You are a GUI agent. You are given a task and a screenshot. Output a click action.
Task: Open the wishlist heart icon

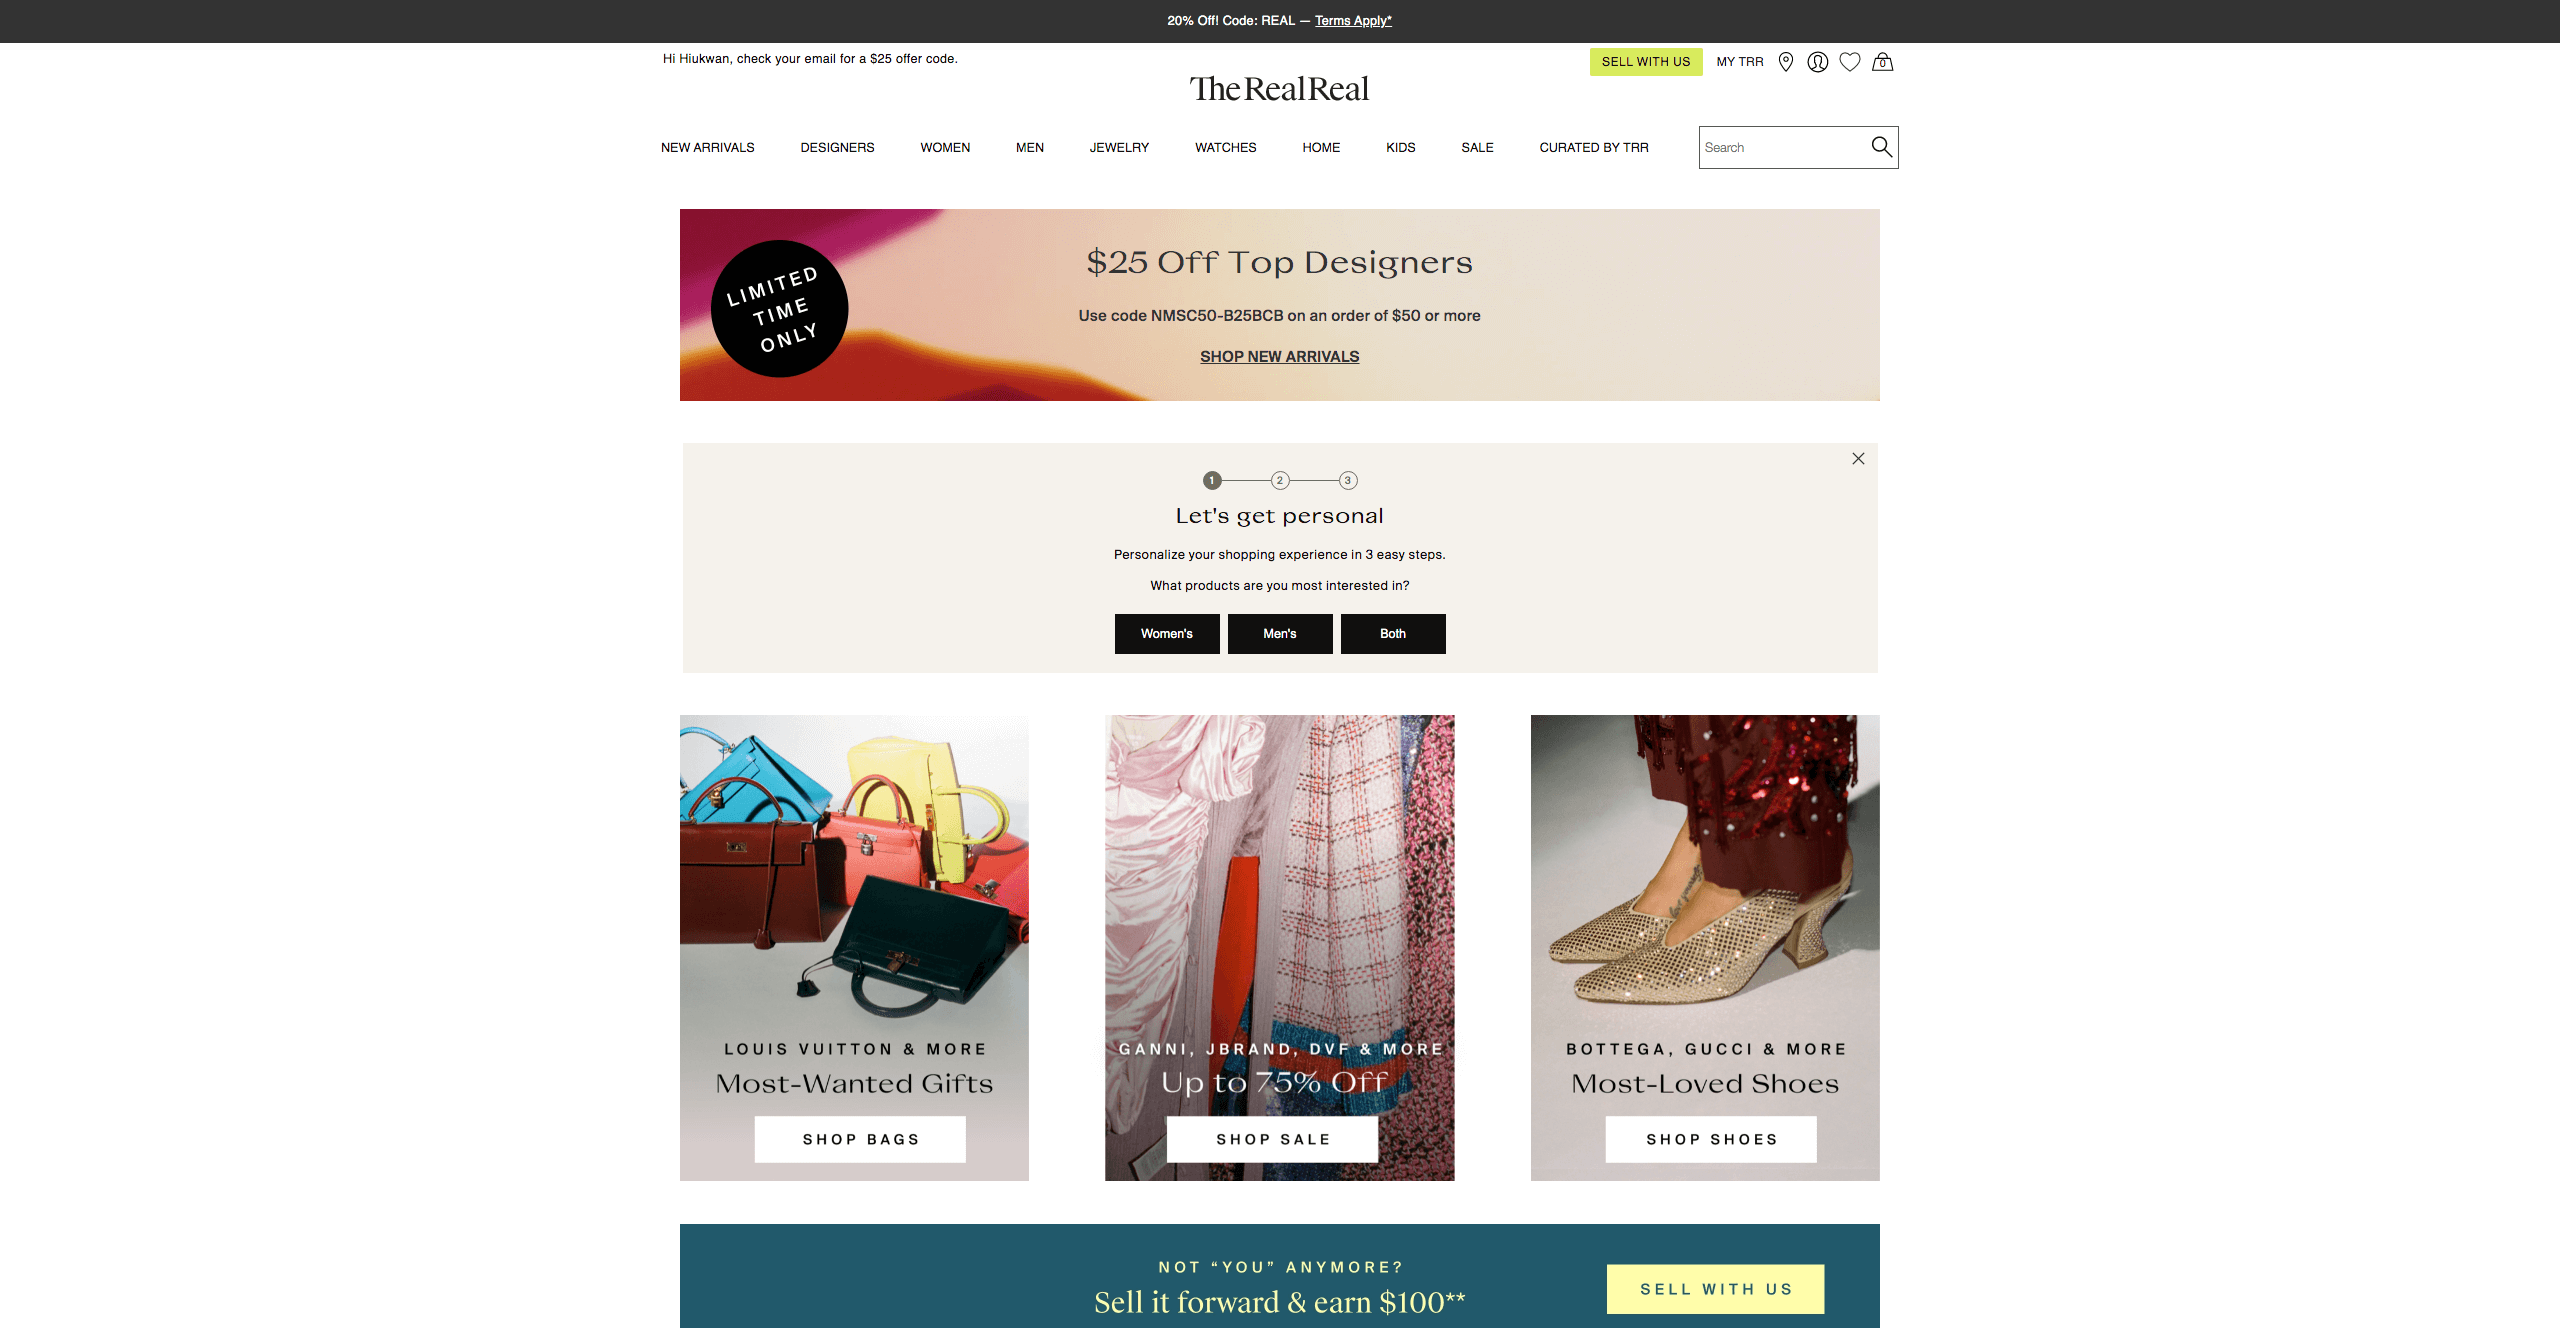(1850, 62)
